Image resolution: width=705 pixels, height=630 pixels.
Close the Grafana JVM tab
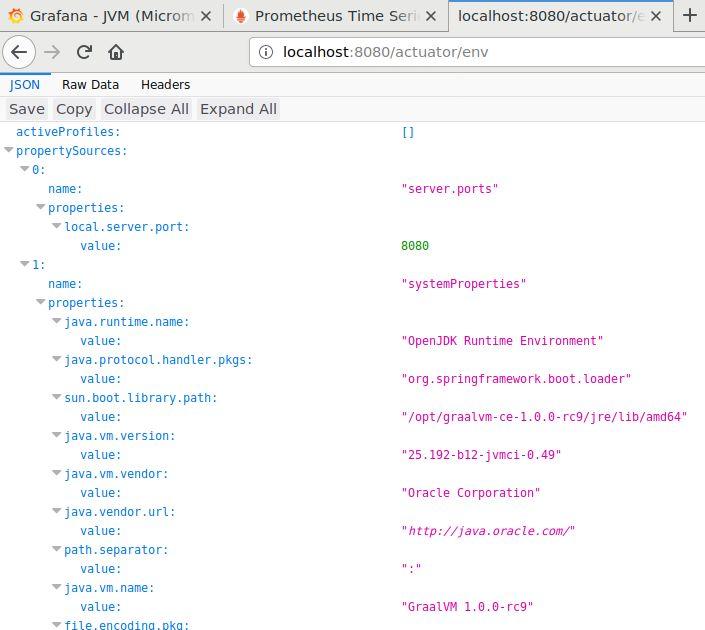pos(206,16)
